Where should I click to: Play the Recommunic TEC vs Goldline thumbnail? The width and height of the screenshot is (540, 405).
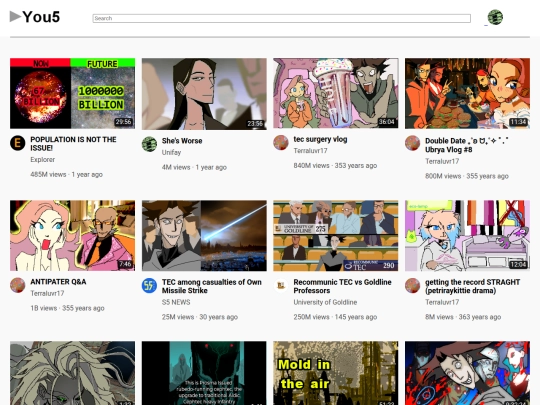click(x=336, y=236)
